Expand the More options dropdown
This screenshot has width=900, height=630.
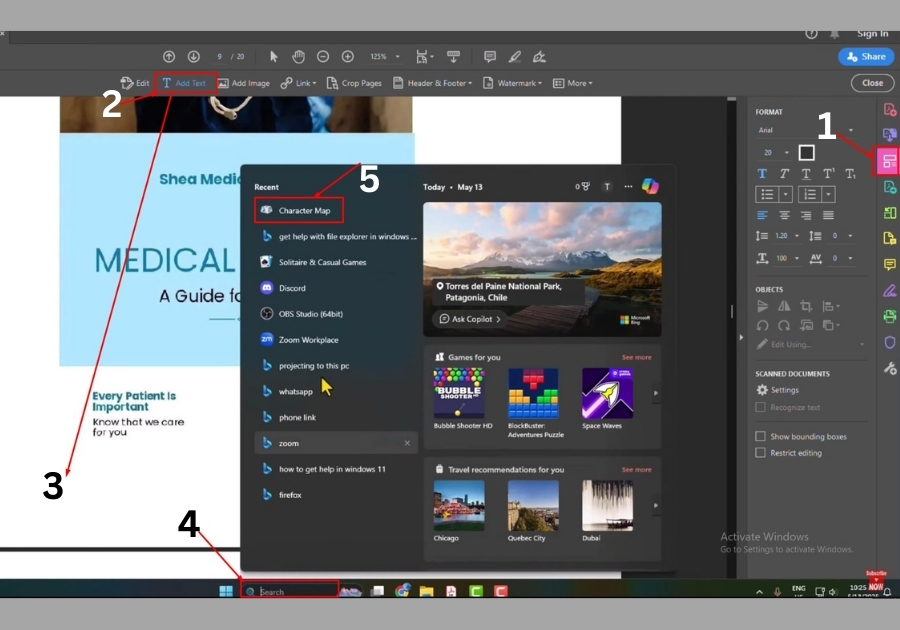[x=572, y=83]
